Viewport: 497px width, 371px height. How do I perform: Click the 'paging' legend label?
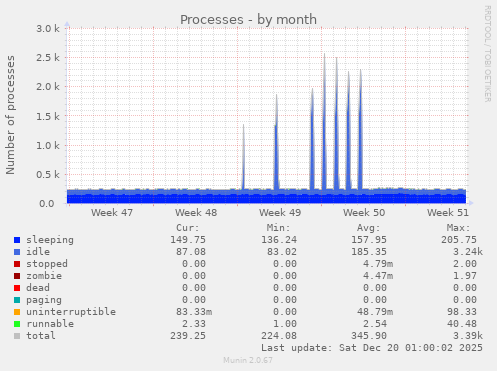[44, 300]
